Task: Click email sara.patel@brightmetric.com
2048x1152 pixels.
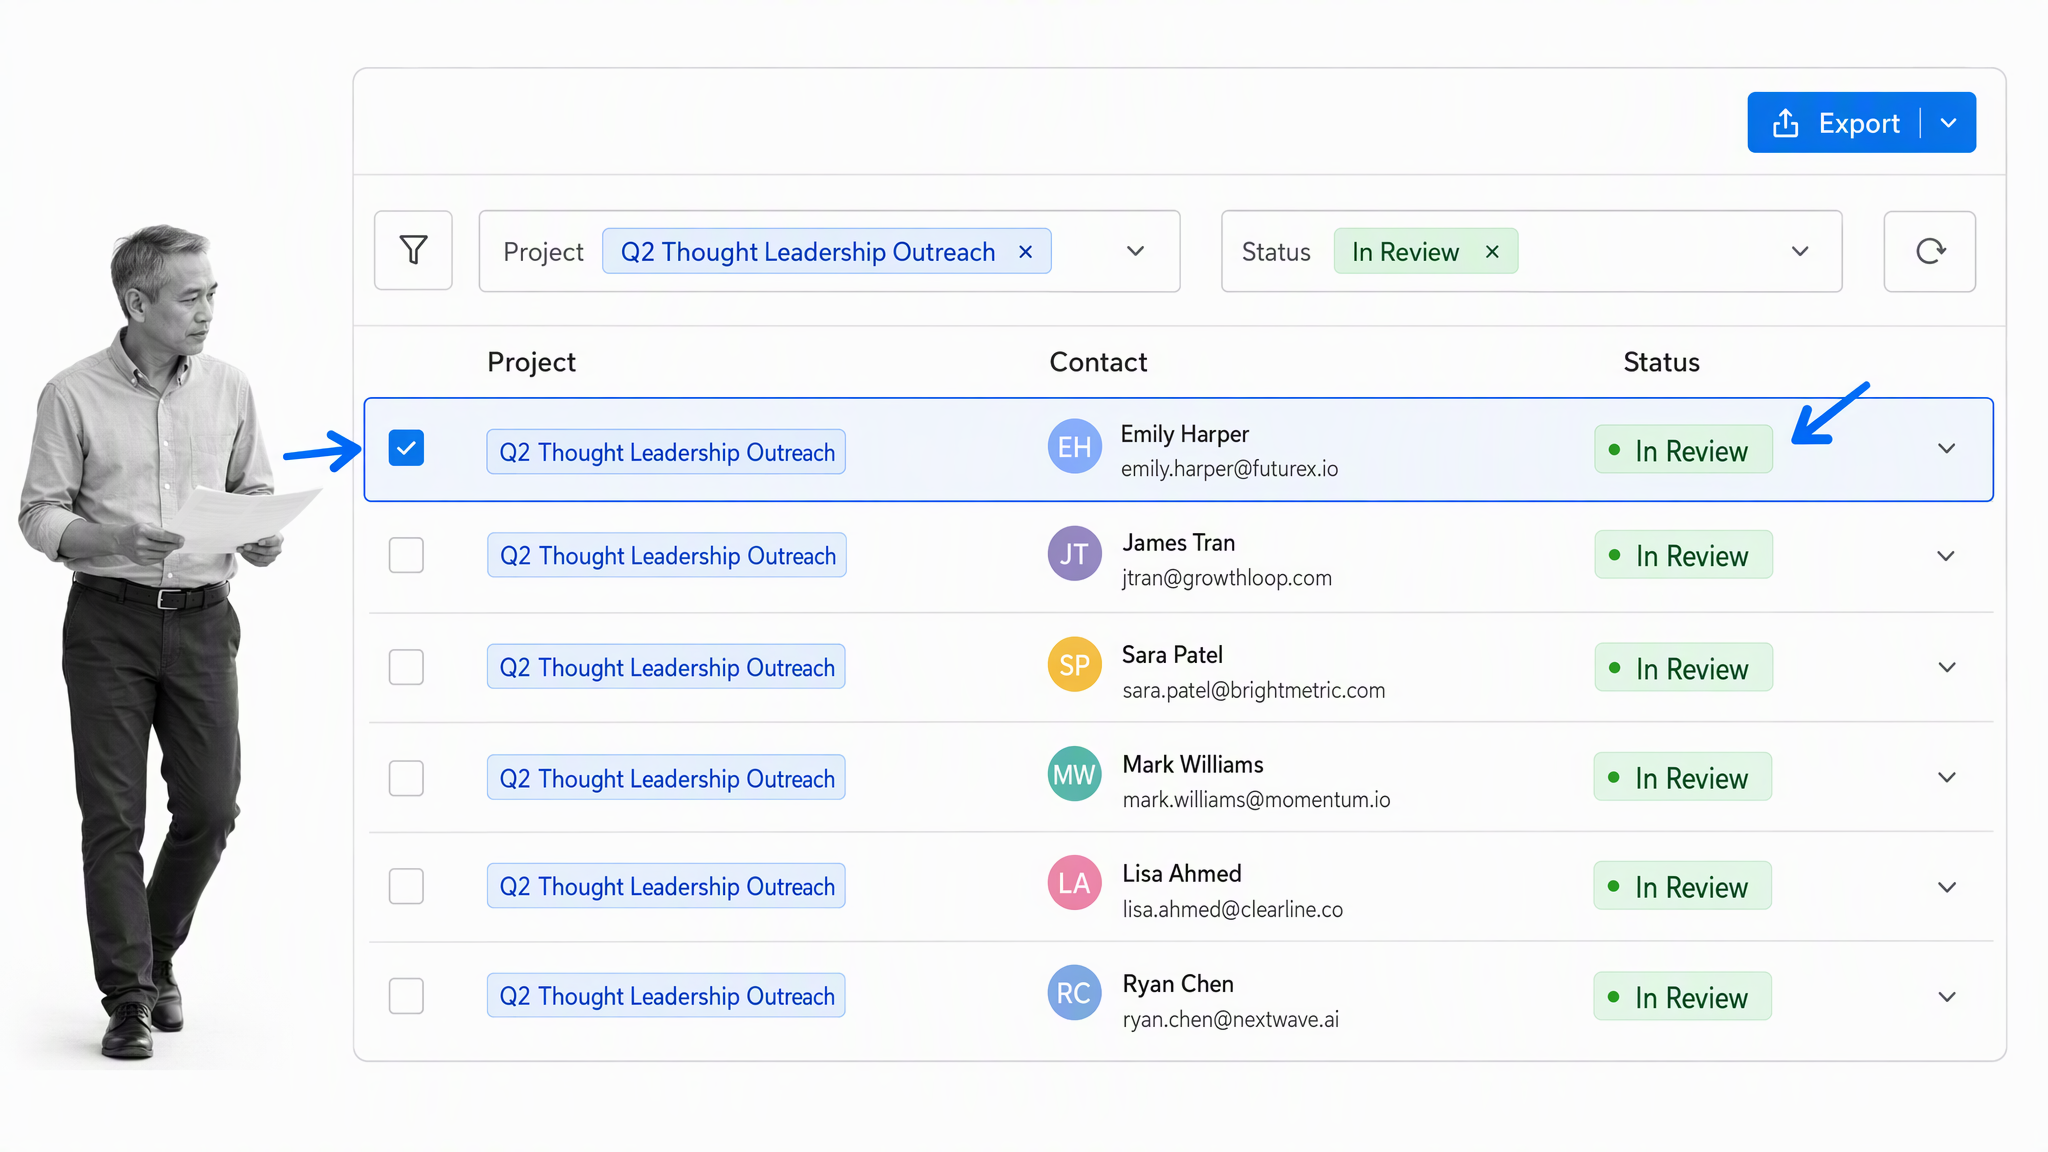Action: coord(1253,690)
